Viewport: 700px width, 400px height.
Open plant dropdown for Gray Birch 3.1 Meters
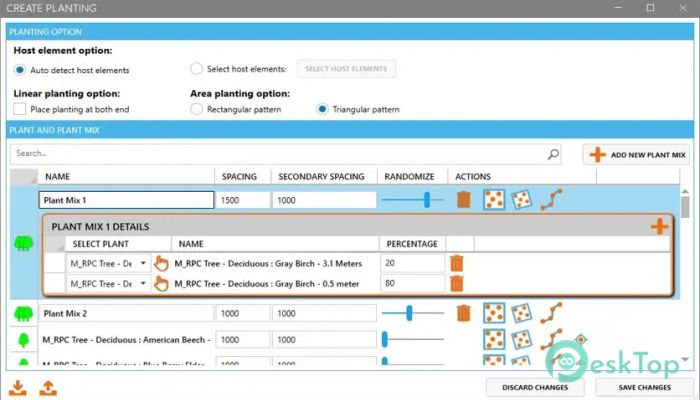pyautogui.click(x=144, y=264)
